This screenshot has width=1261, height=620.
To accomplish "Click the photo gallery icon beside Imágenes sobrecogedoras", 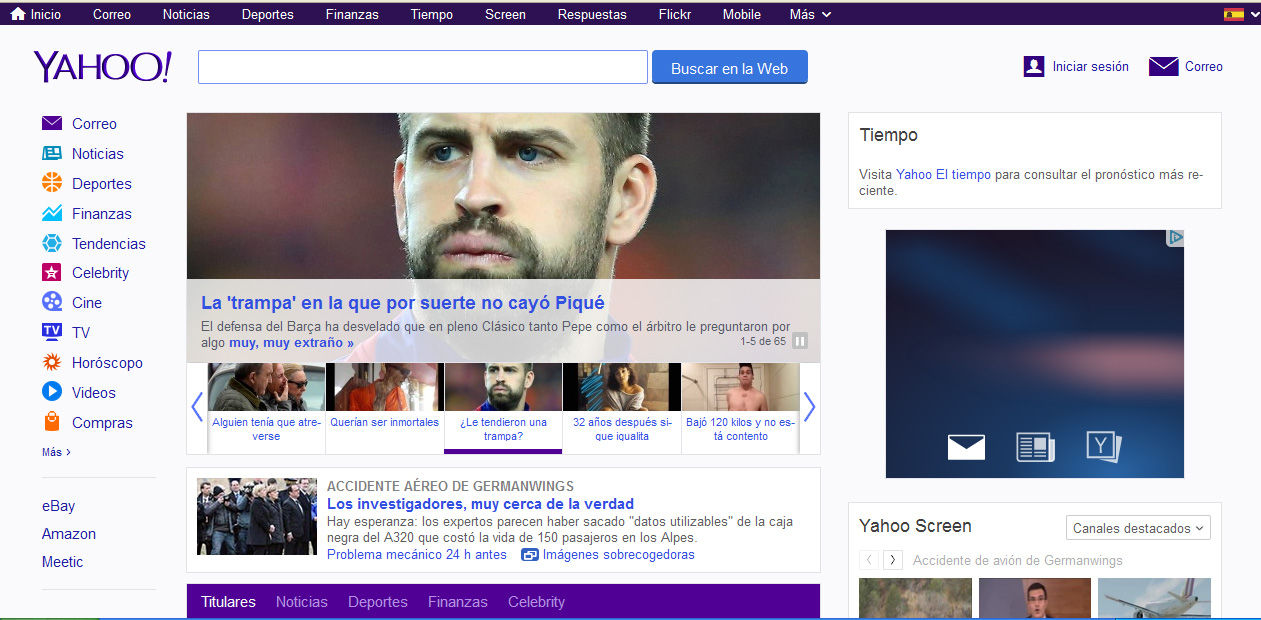I will click(530, 555).
